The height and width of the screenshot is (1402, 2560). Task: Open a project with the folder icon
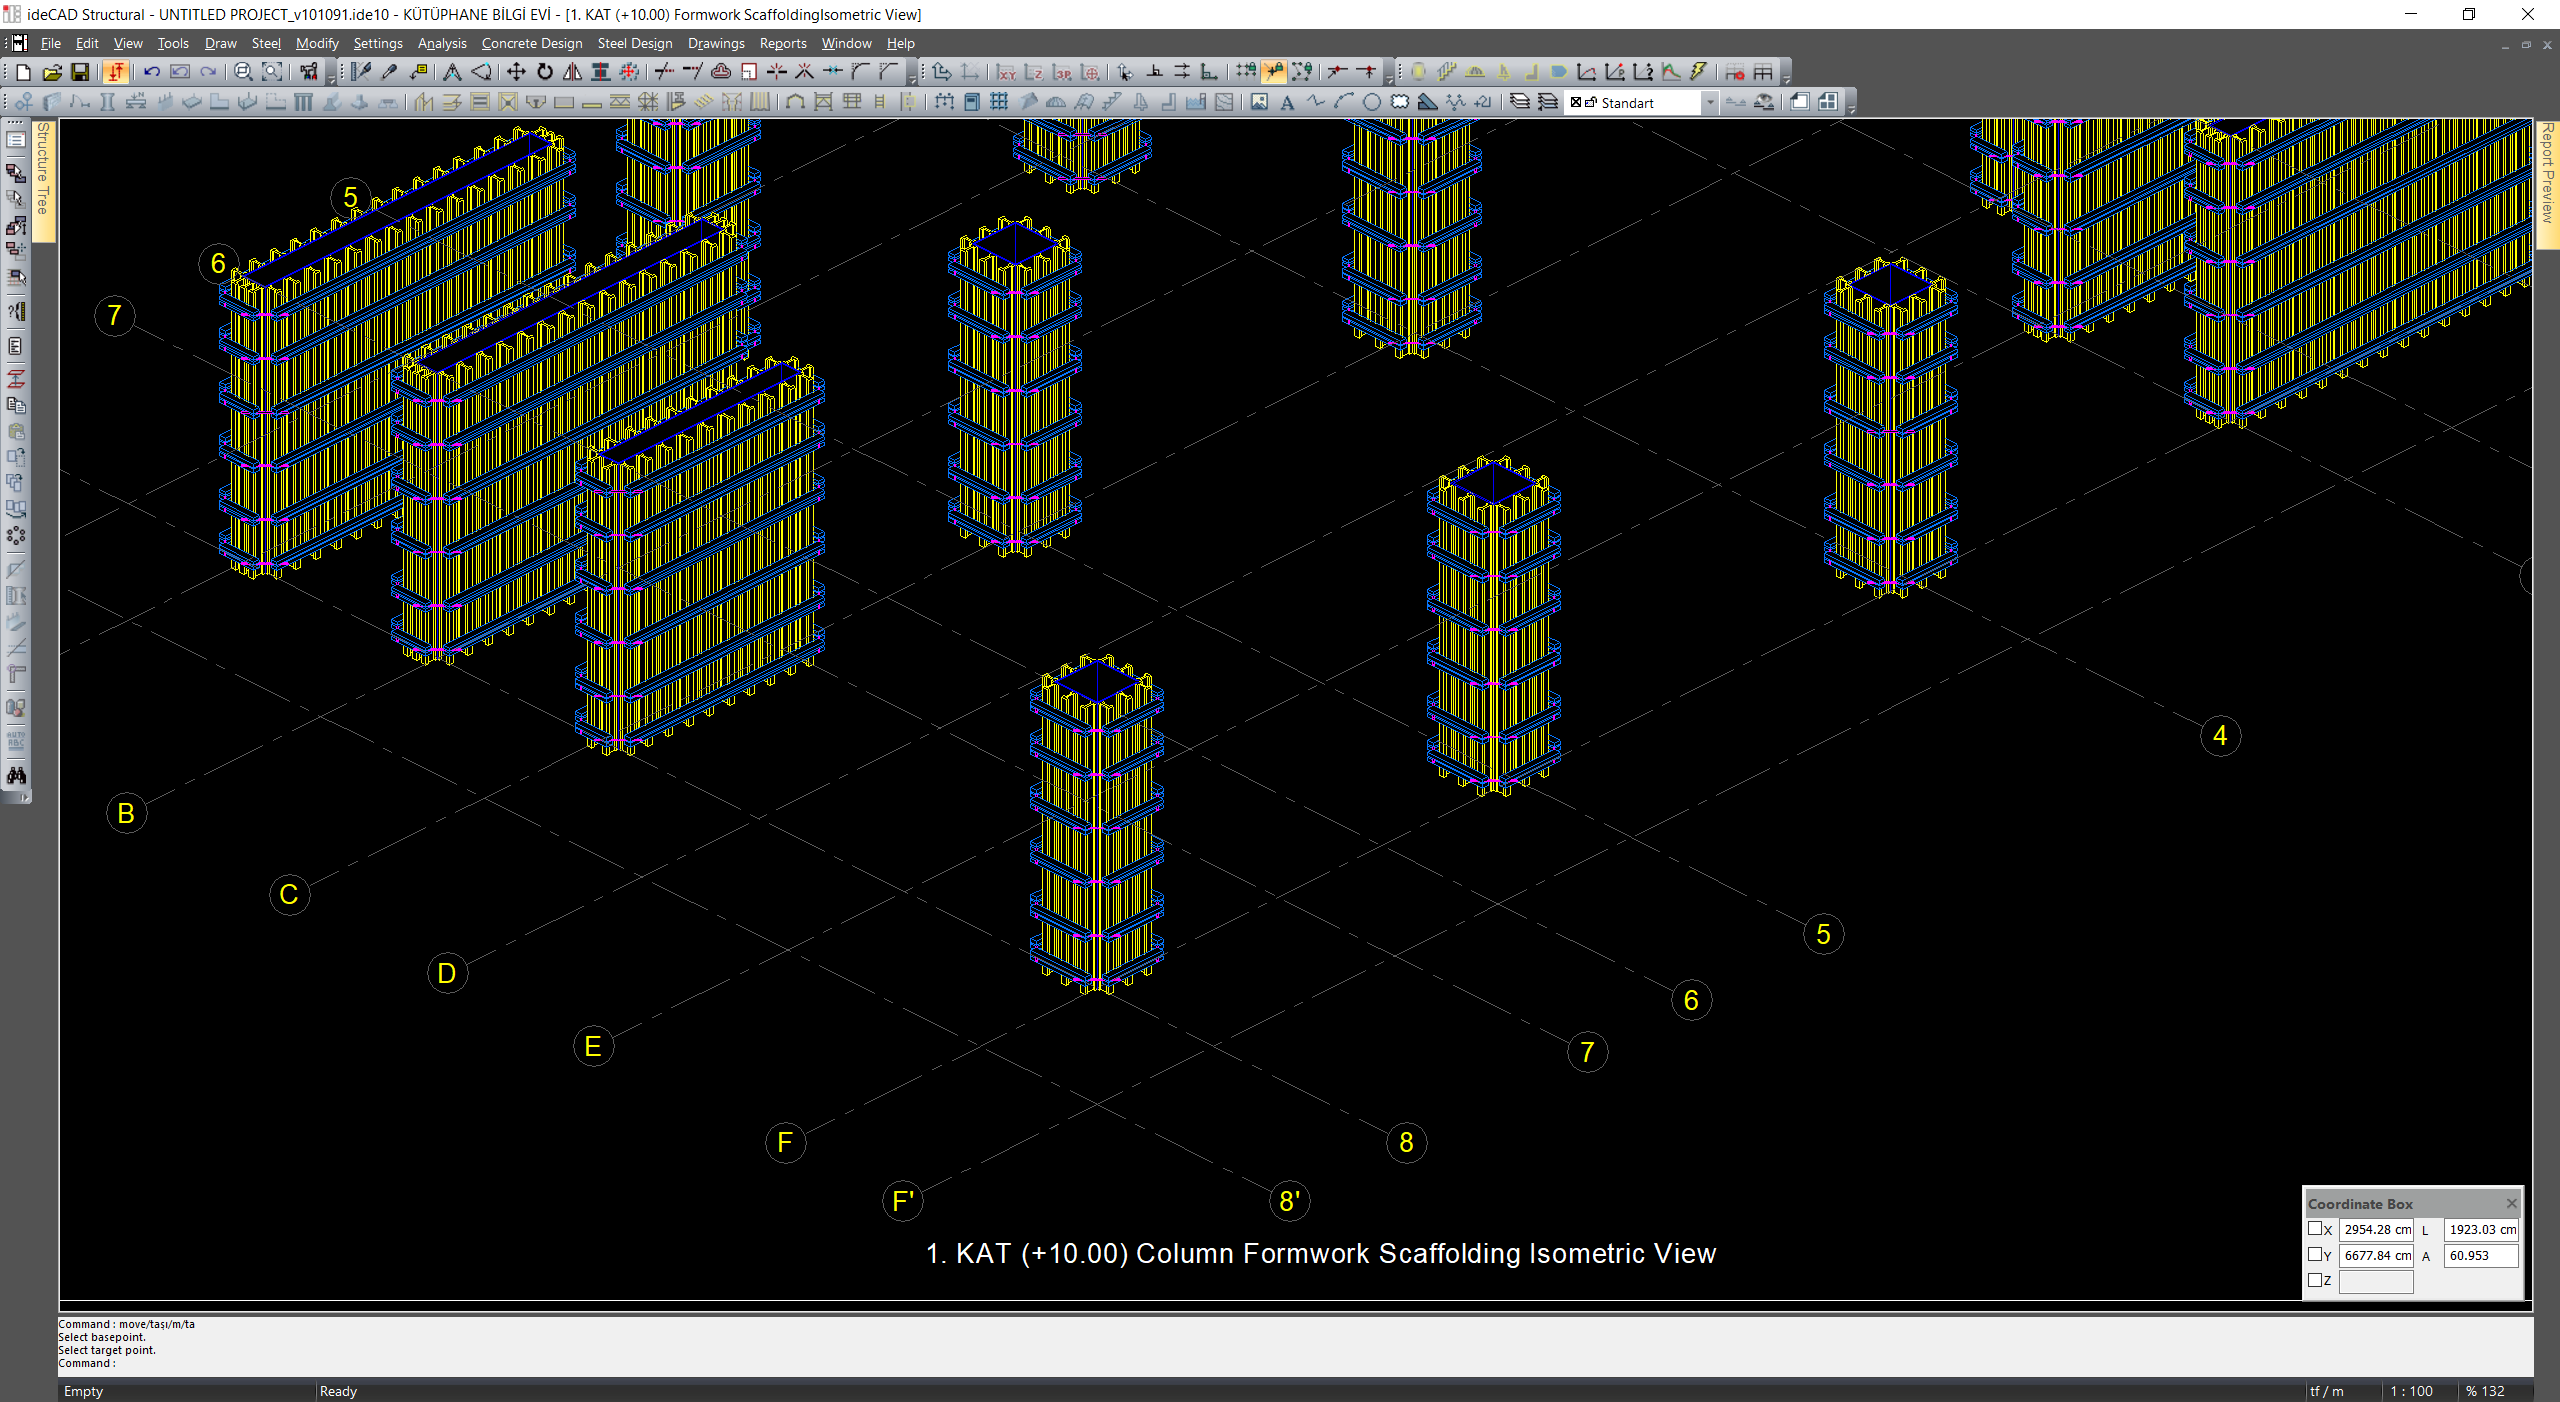coord(52,72)
